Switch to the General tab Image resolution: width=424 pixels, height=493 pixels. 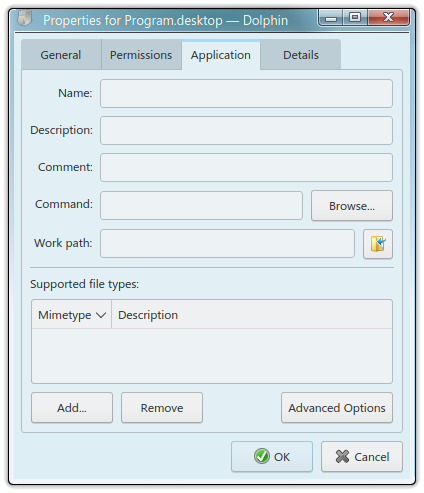[x=61, y=55]
